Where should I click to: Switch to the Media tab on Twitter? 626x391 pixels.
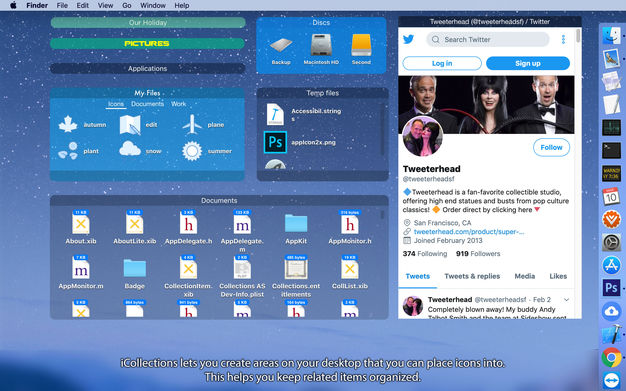[x=525, y=276]
